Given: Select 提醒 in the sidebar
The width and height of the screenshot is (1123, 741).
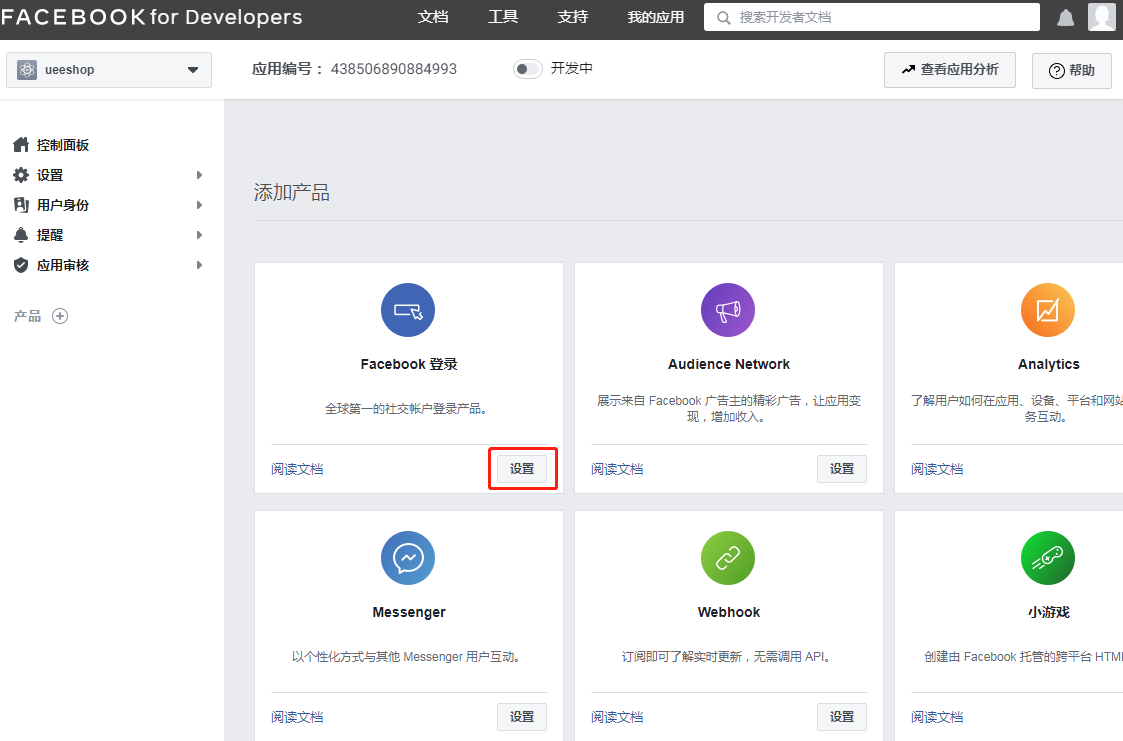Looking at the screenshot, I should click(x=50, y=235).
